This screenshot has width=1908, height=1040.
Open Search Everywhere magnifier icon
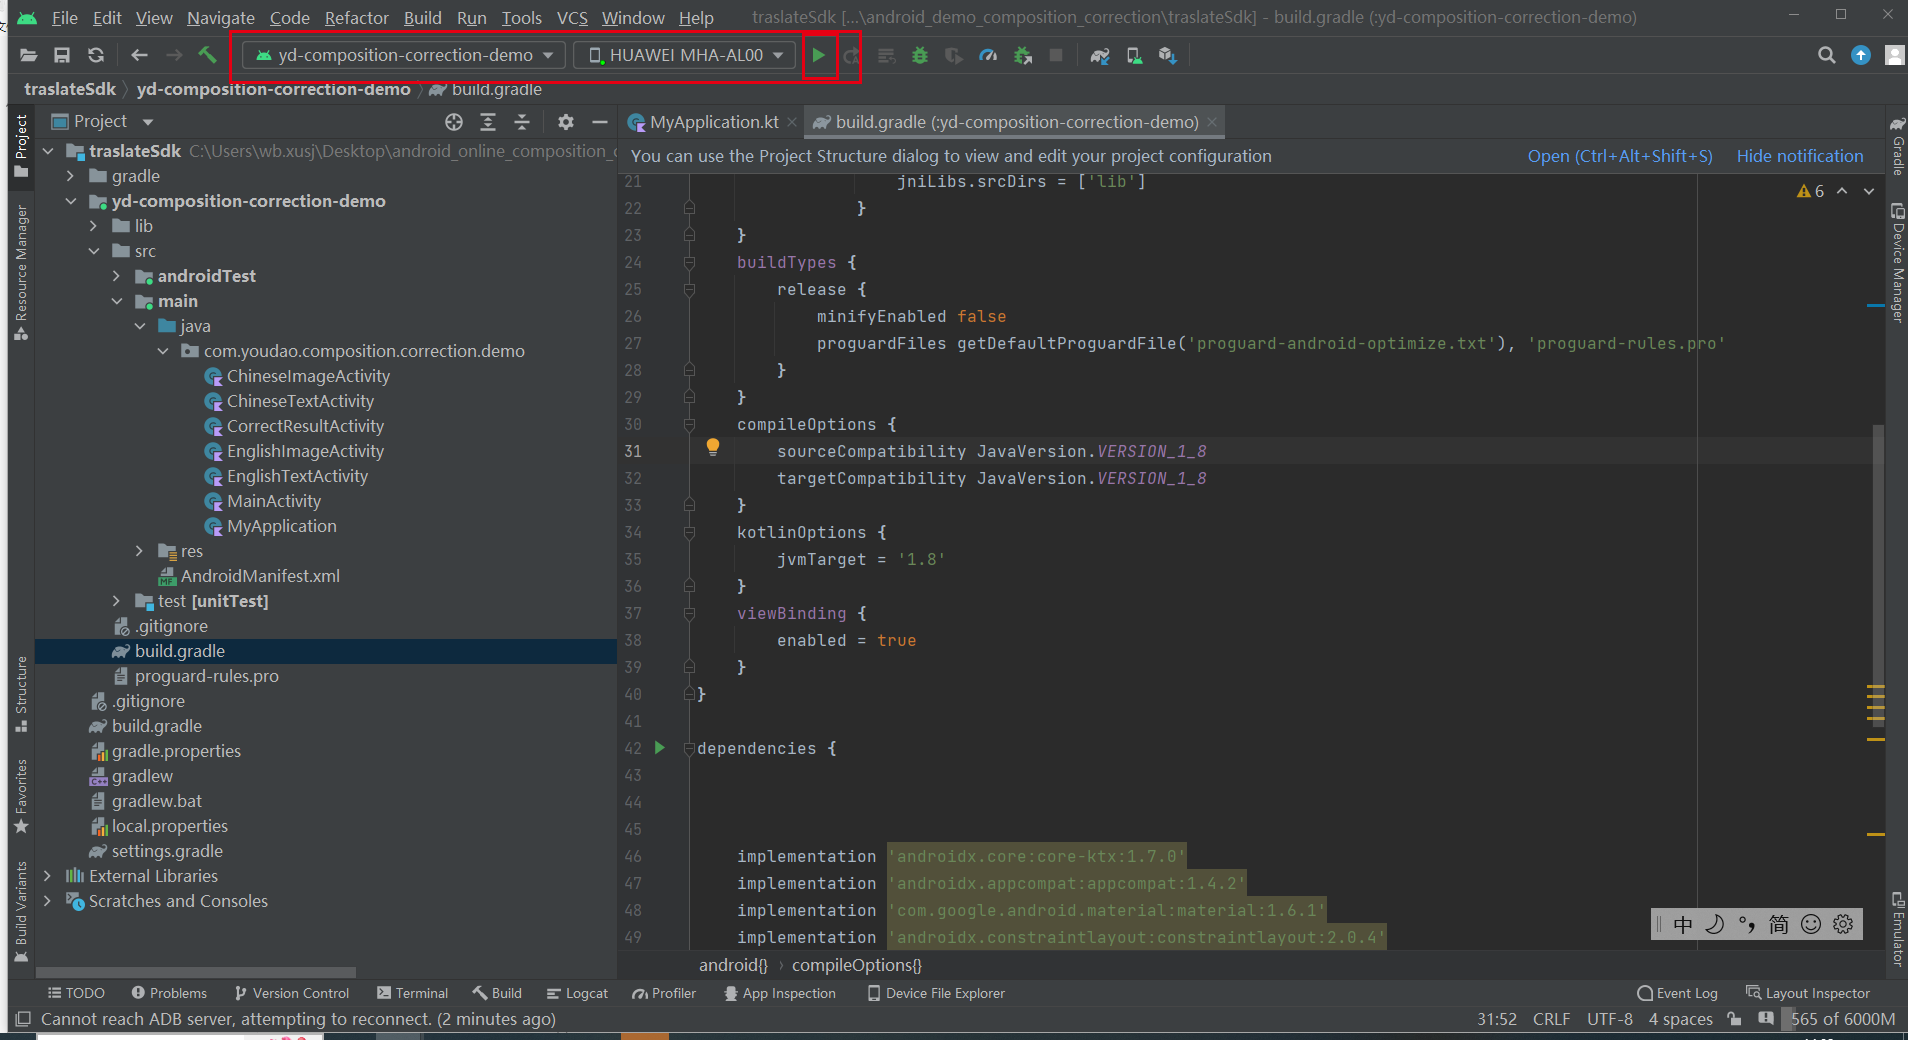point(1826,55)
